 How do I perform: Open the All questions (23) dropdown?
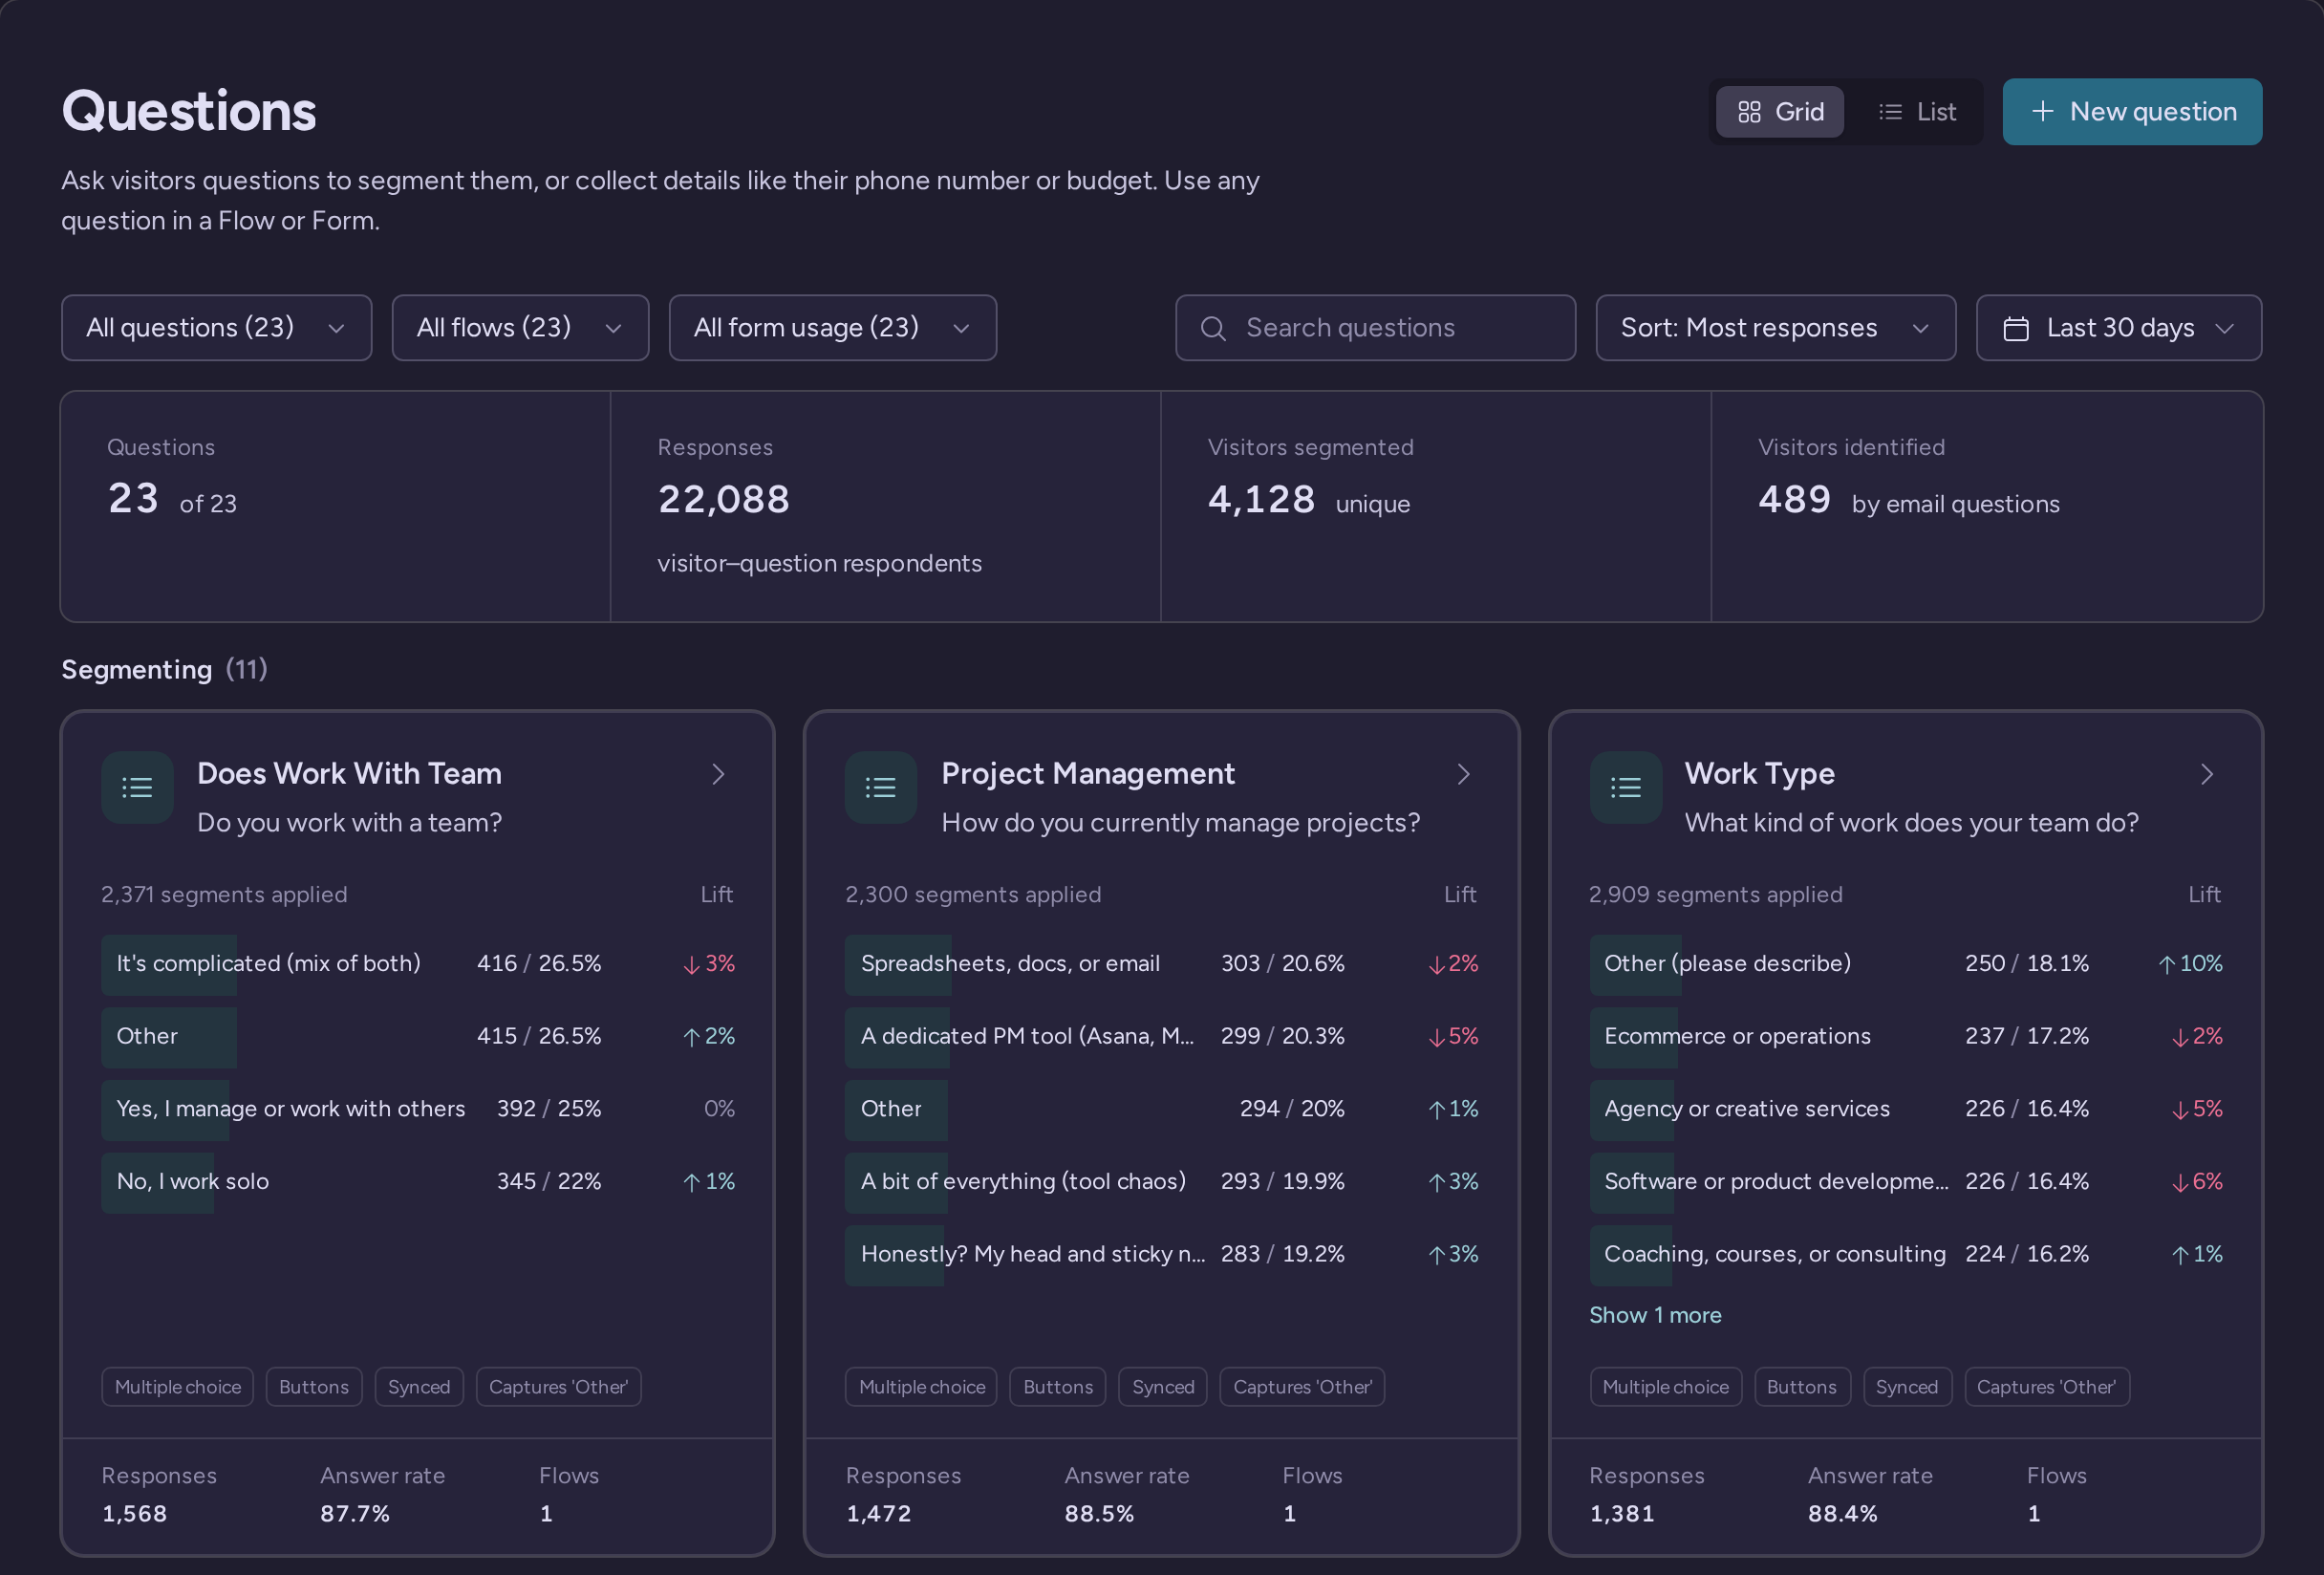click(x=216, y=328)
